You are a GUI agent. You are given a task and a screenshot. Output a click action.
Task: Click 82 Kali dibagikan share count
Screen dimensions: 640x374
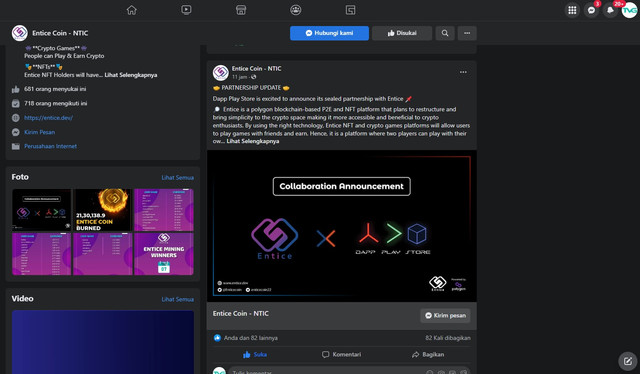(x=448, y=338)
